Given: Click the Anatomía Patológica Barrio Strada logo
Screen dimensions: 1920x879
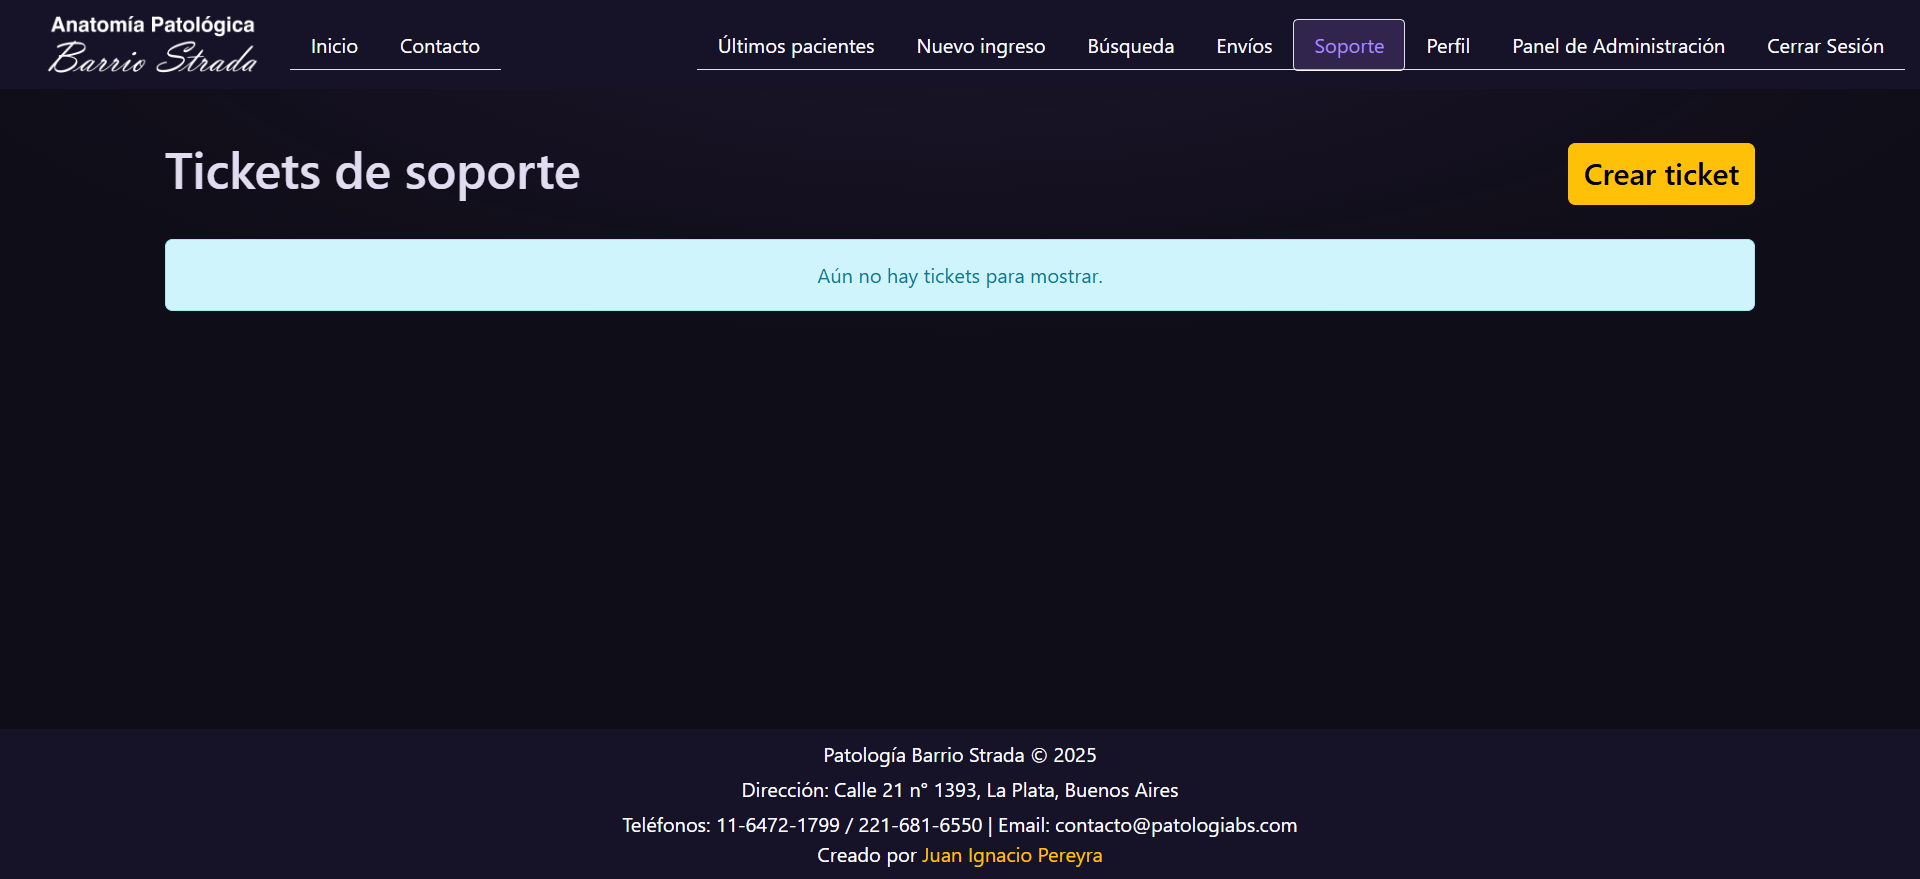Looking at the screenshot, I should [x=153, y=45].
